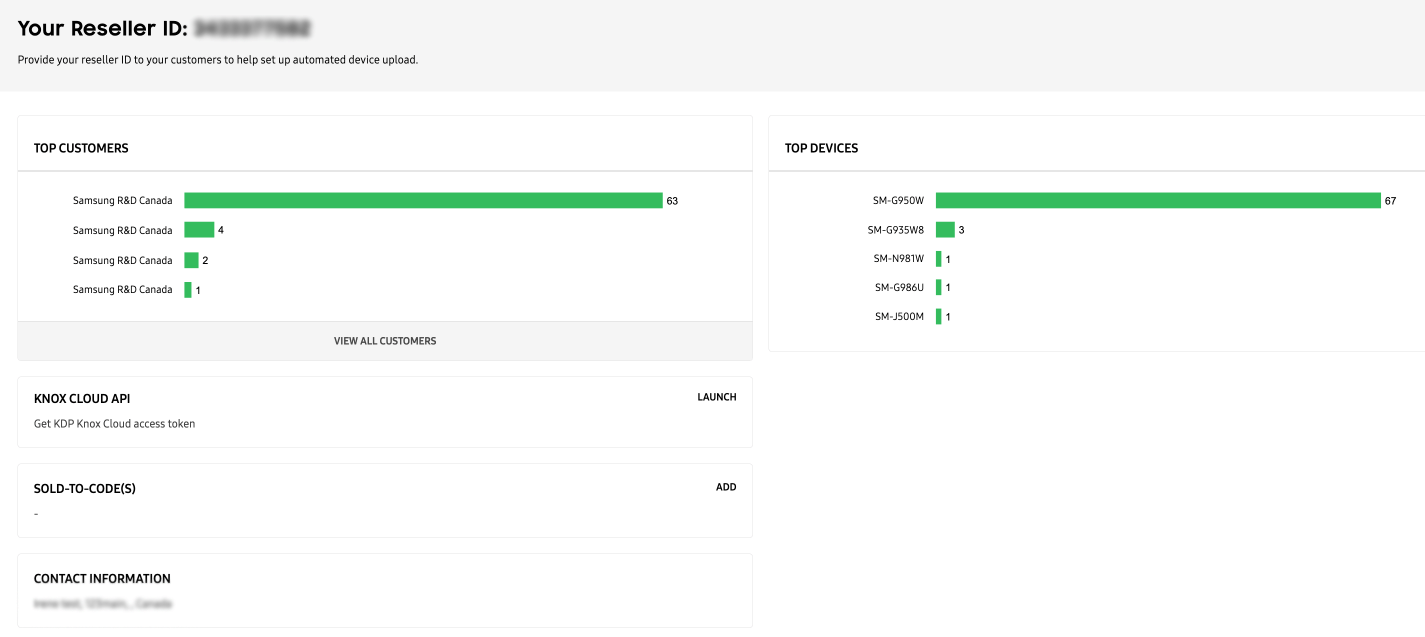Open the CONTACT INFORMATION card
The image size is (1425, 637).
(x=385, y=591)
